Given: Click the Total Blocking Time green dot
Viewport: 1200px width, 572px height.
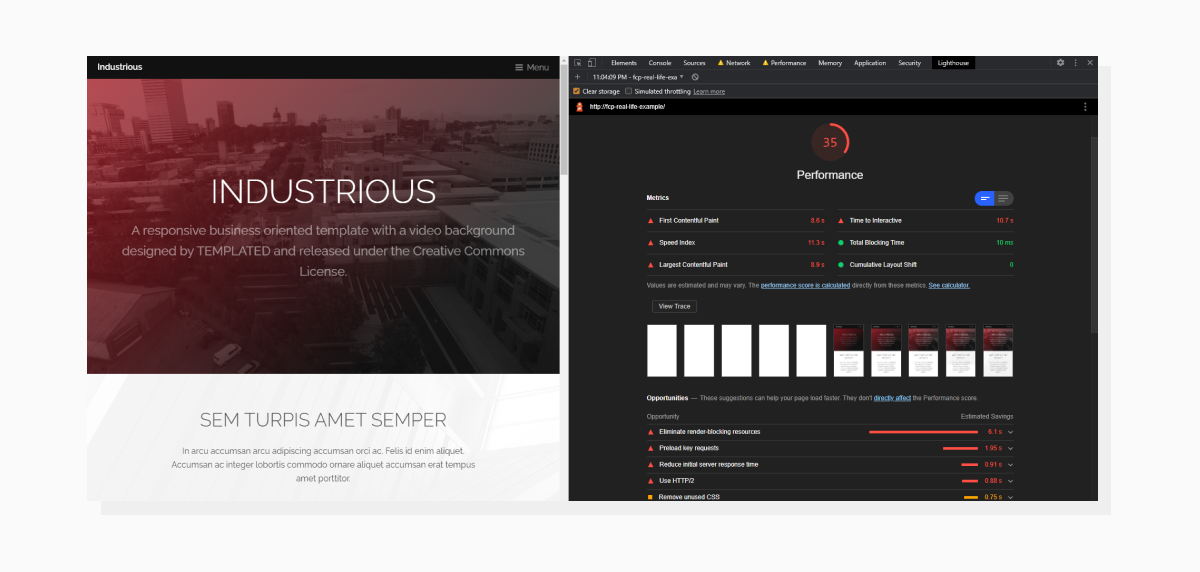Looking at the screenshot, I should click(841, 243).
